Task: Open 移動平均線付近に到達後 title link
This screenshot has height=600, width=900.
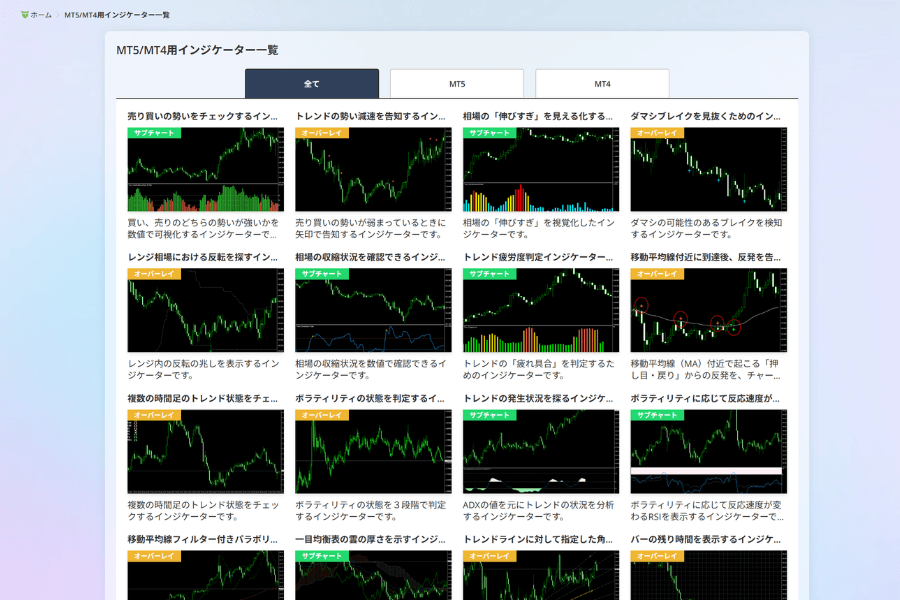Action: coord(705,257)
